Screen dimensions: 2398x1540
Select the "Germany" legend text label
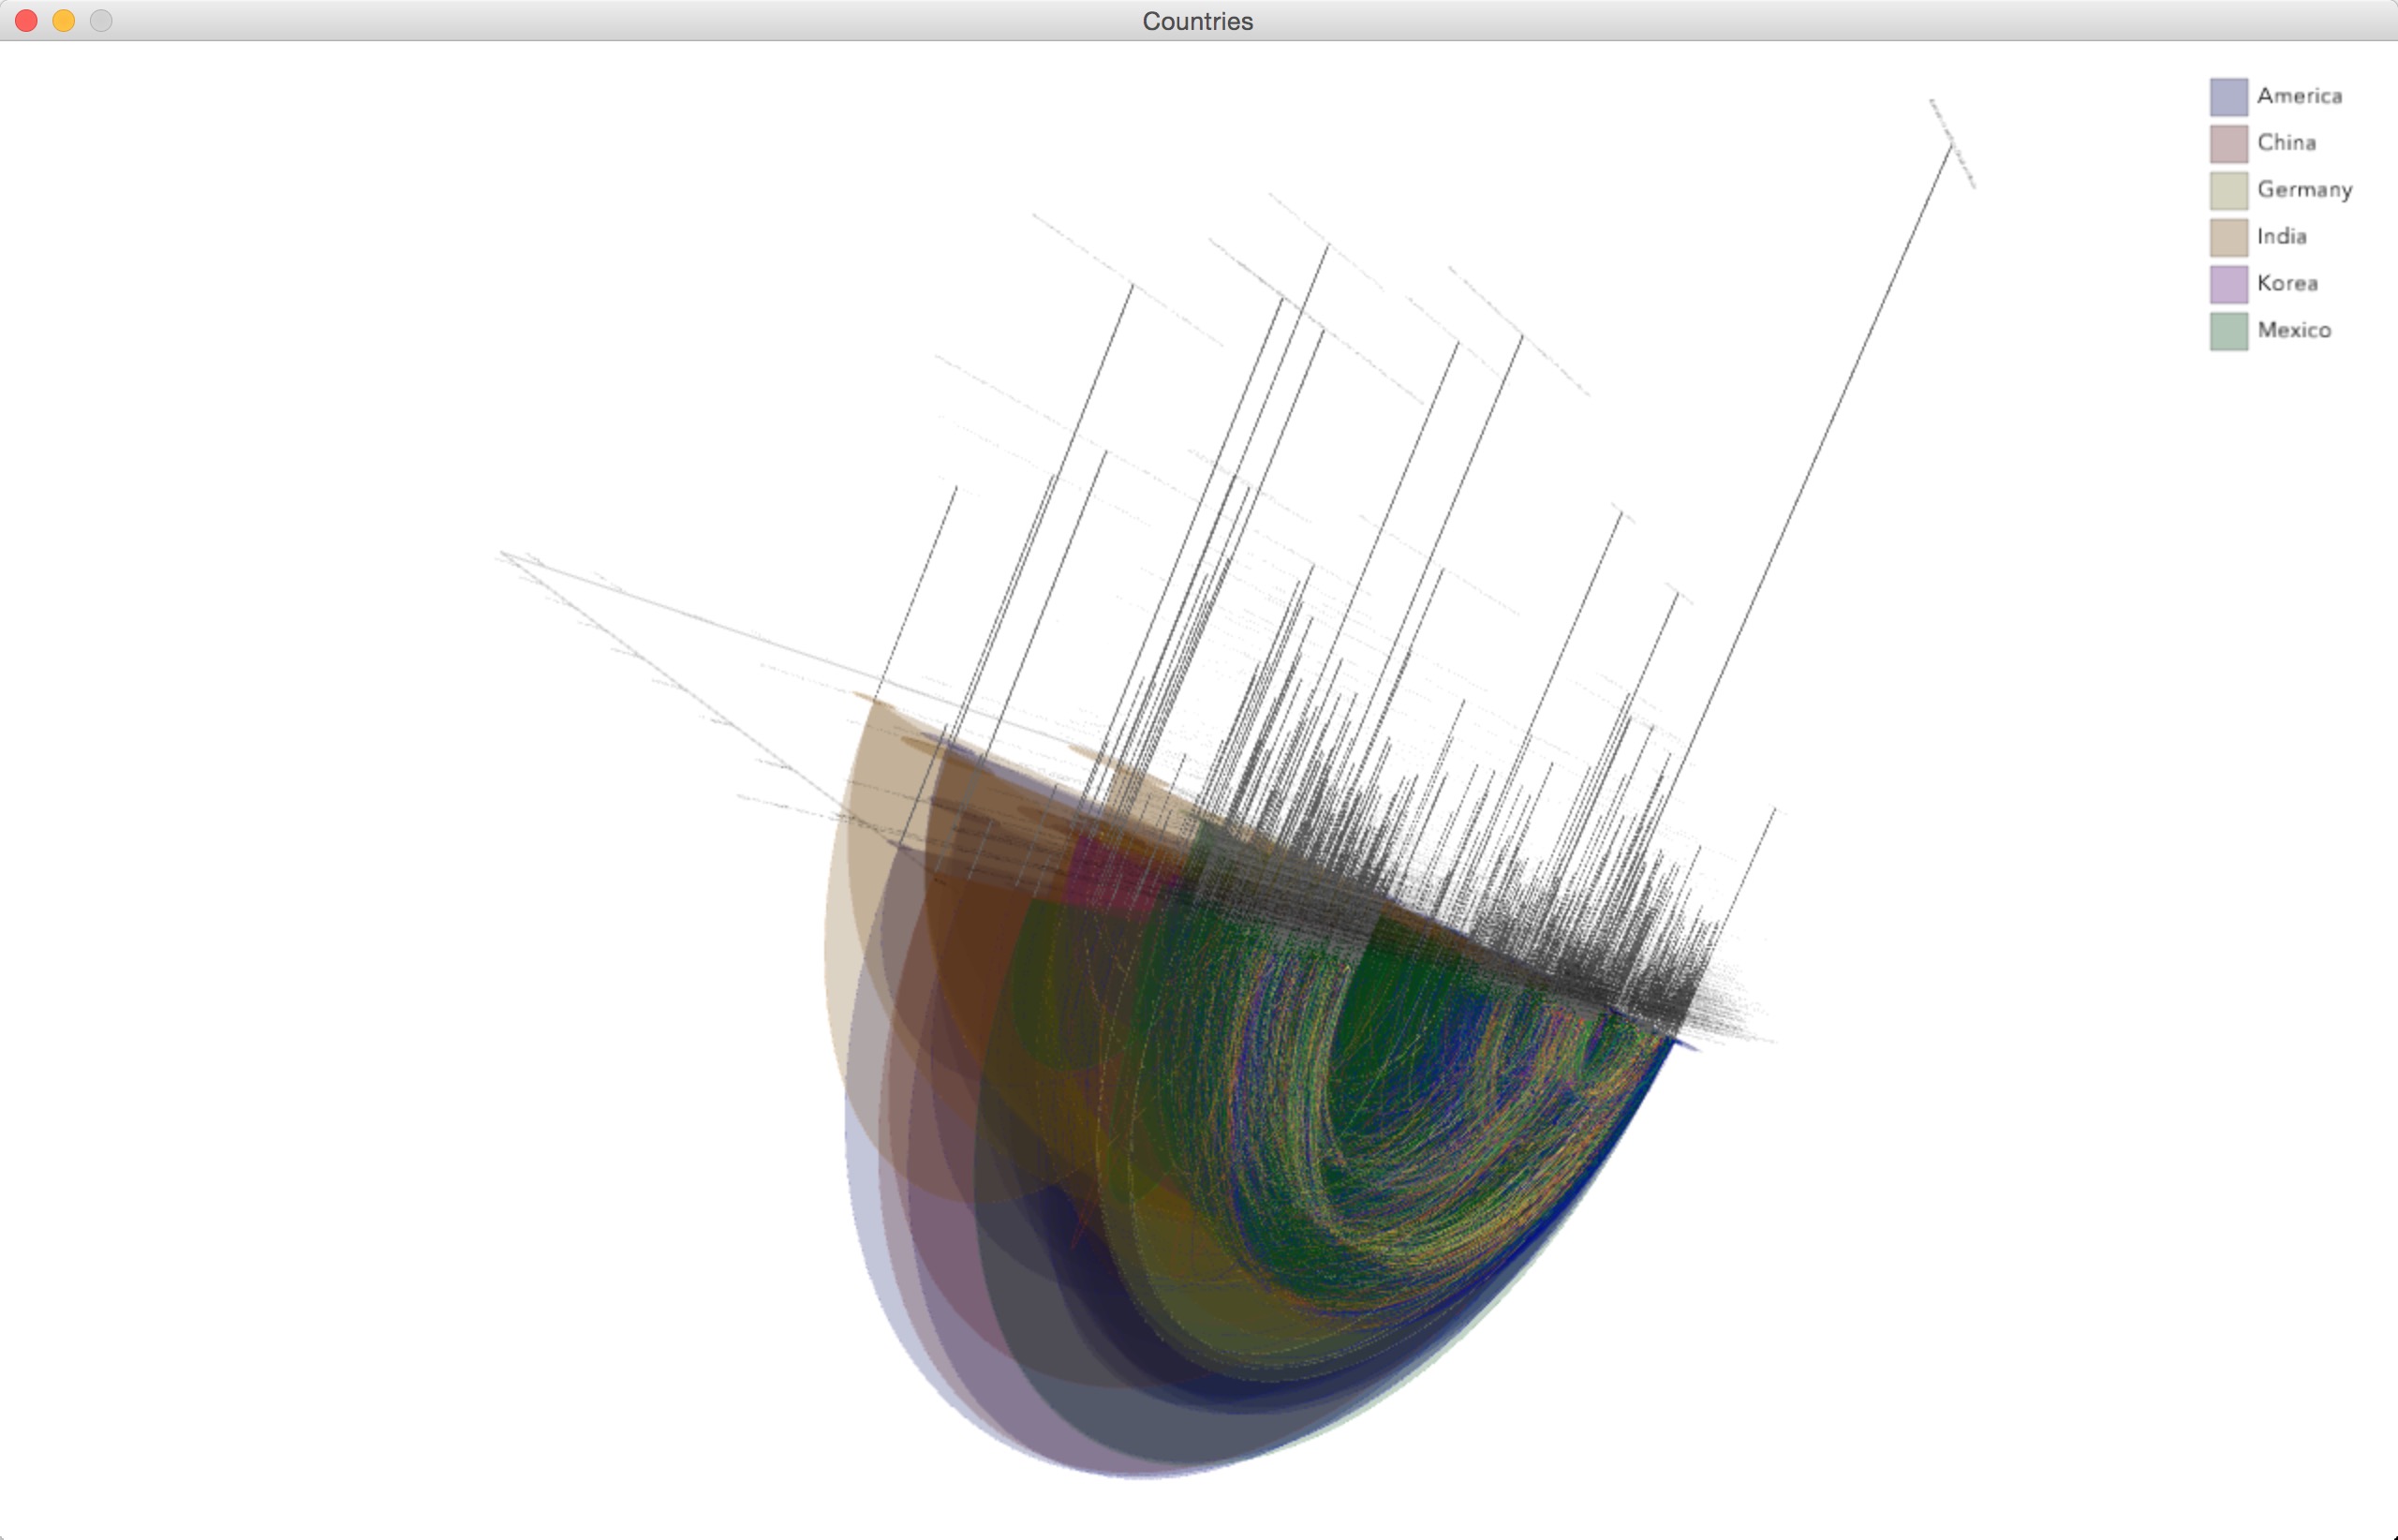[x=2304, y=190]
